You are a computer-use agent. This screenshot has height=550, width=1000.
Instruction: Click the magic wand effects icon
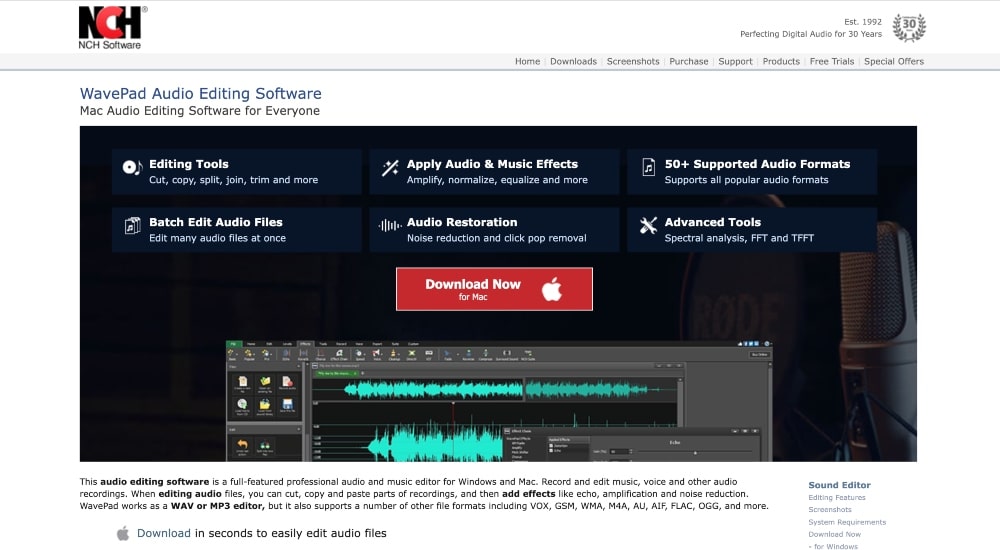click(390, 168)
